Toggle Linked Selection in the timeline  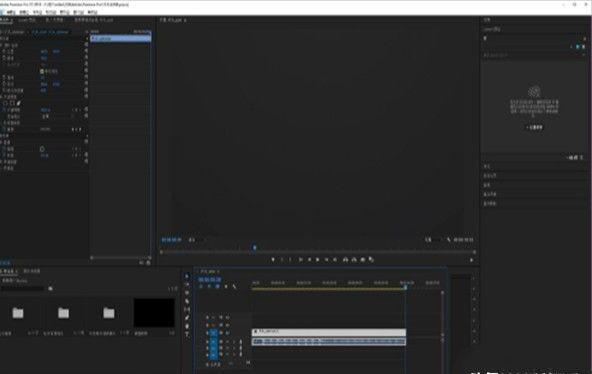[x=217, y=286]
